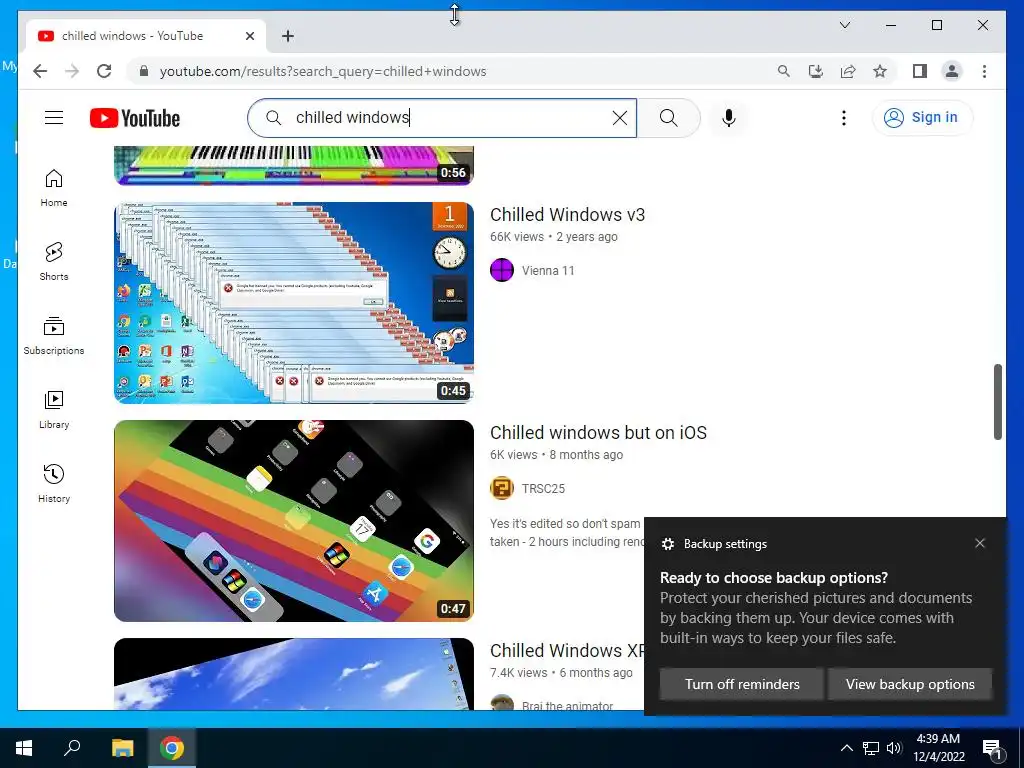Expand tab search dropdown arrow
Image resolution: width=1024 pixels, height=768 pixels.
point(844,25)
